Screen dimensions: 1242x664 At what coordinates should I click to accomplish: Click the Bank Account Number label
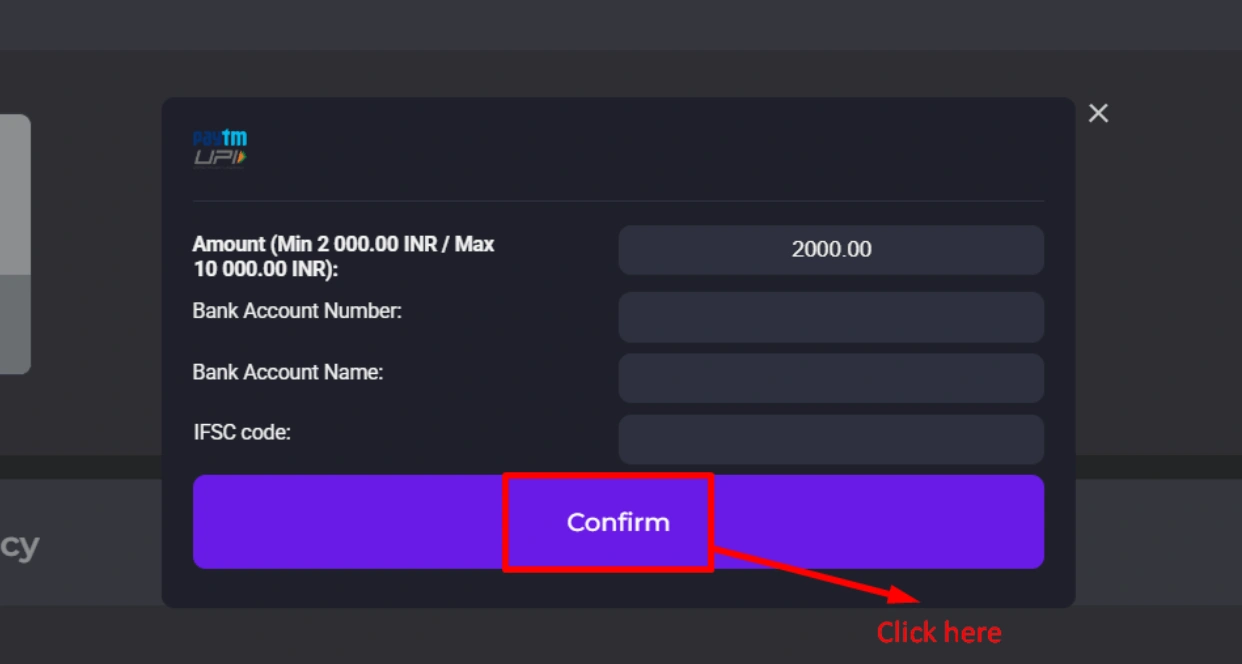(x=297, y=311)
